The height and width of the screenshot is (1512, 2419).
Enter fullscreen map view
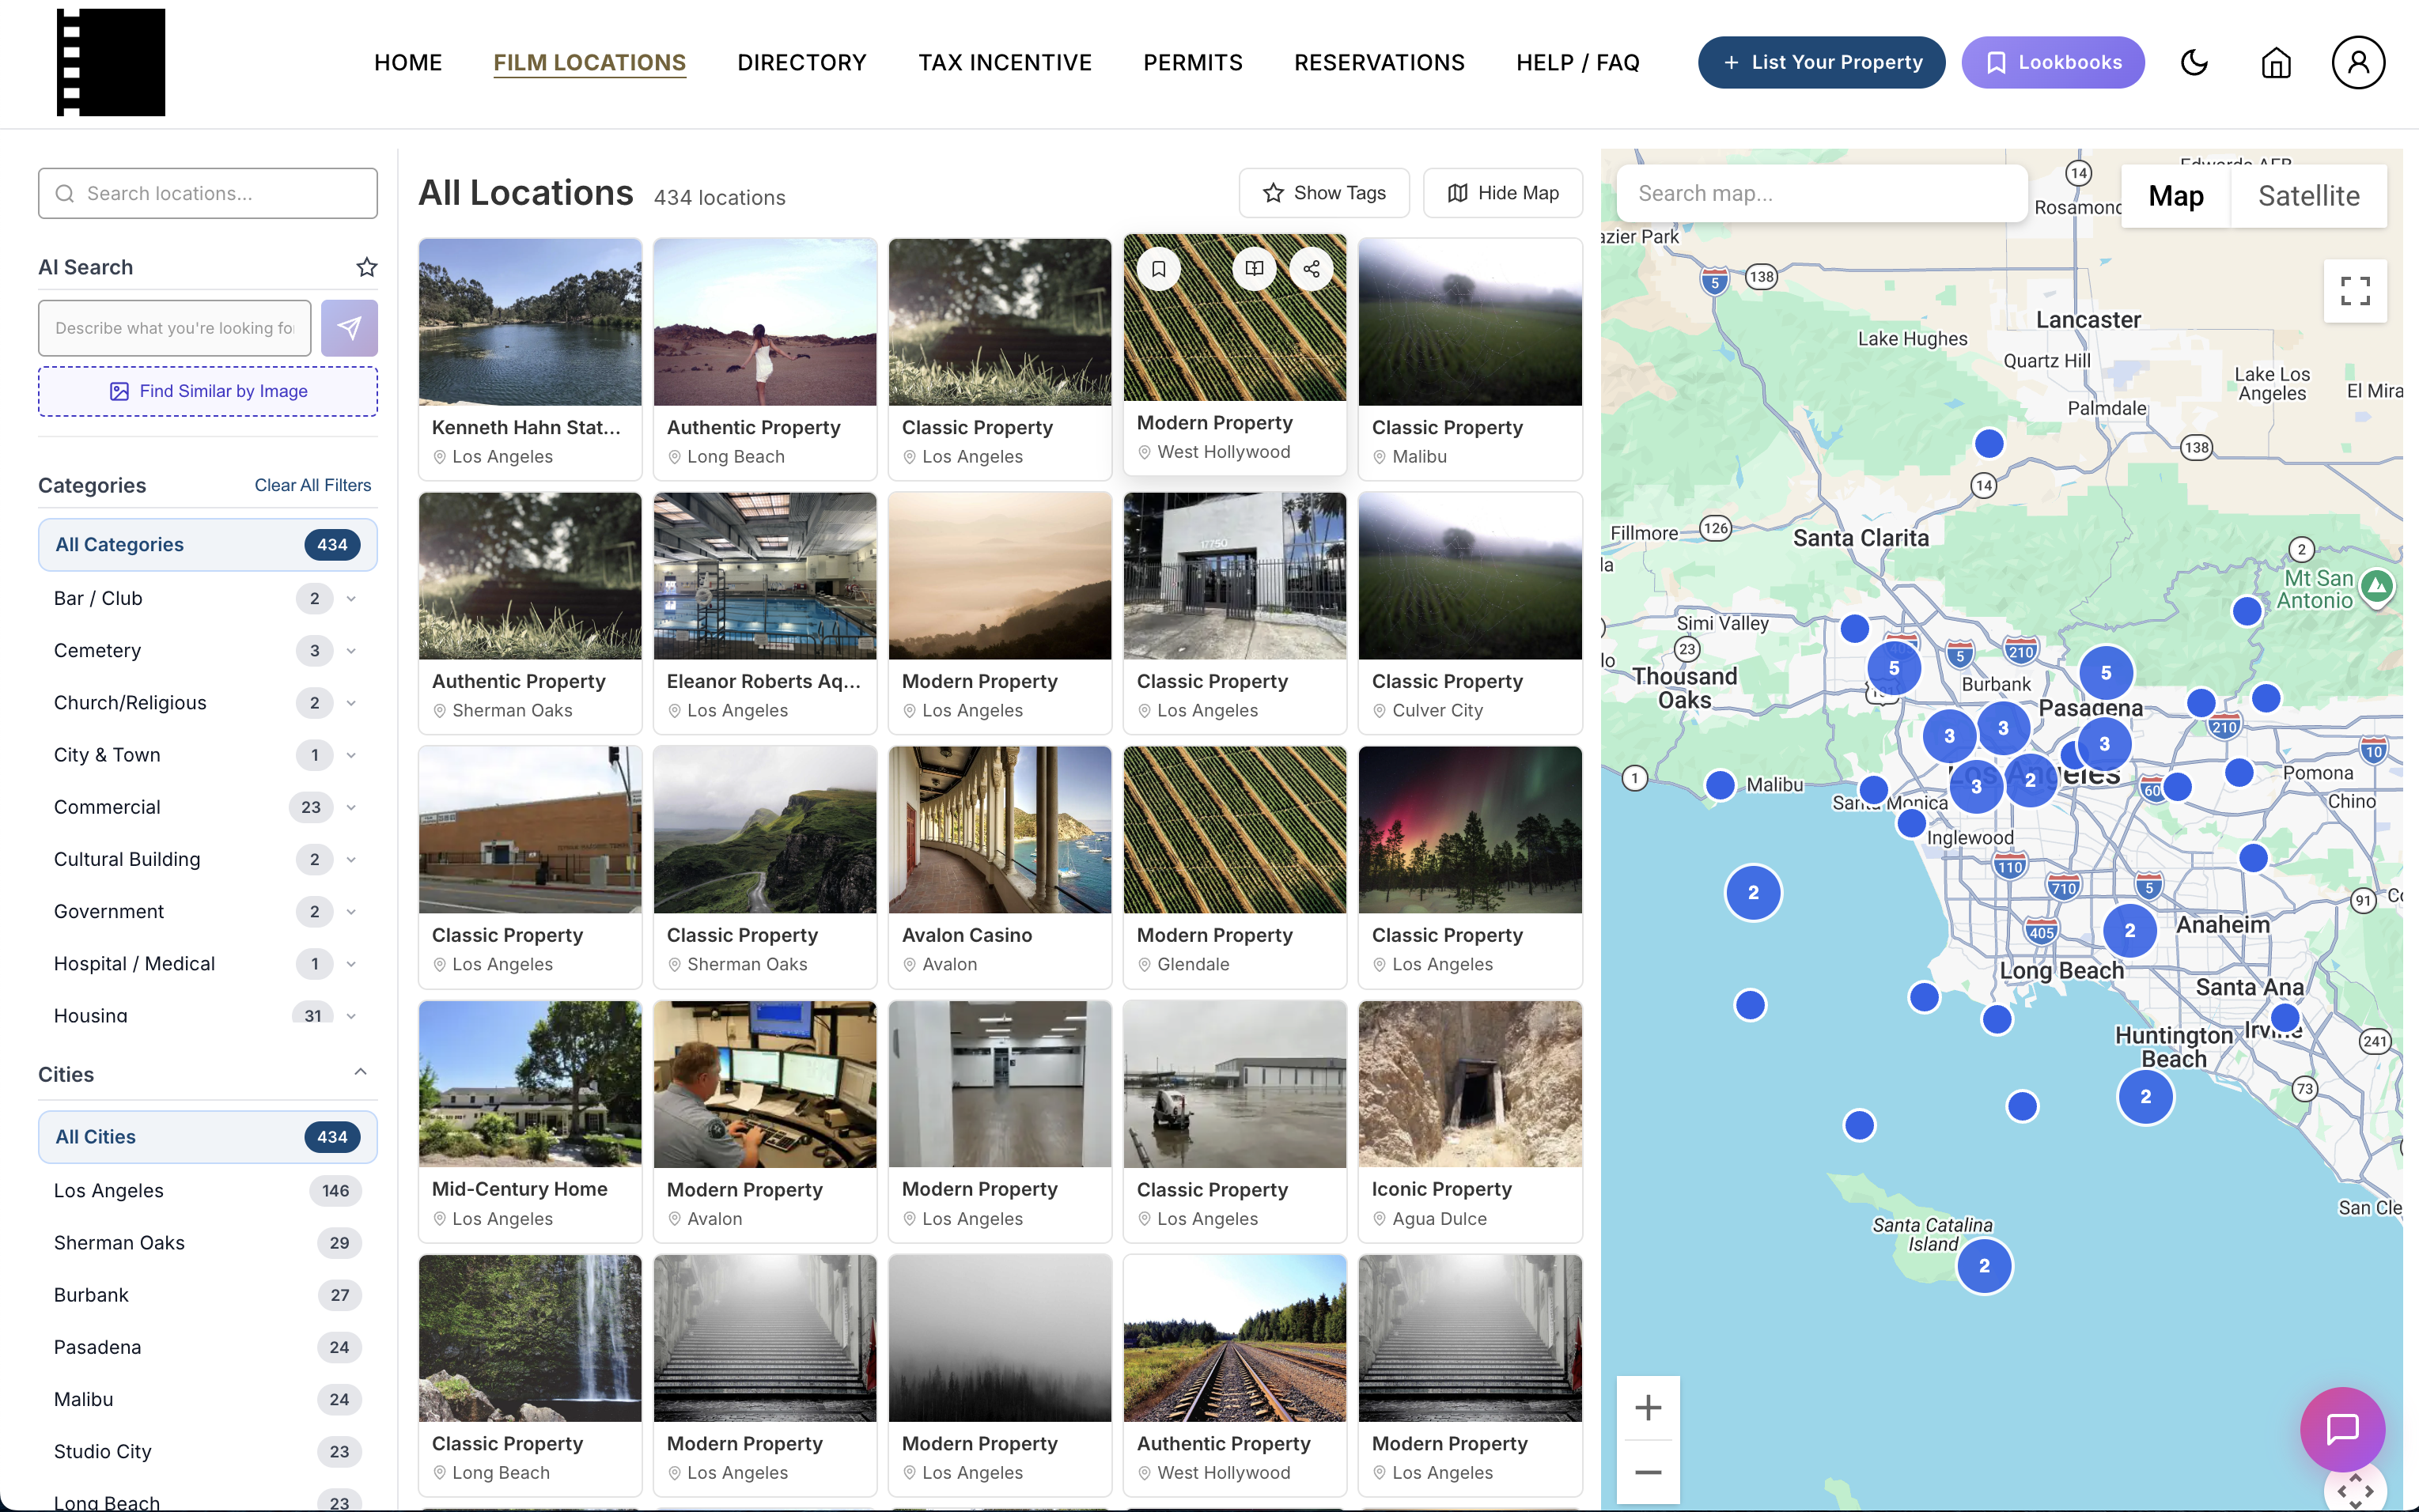(x=2355, y=291)
